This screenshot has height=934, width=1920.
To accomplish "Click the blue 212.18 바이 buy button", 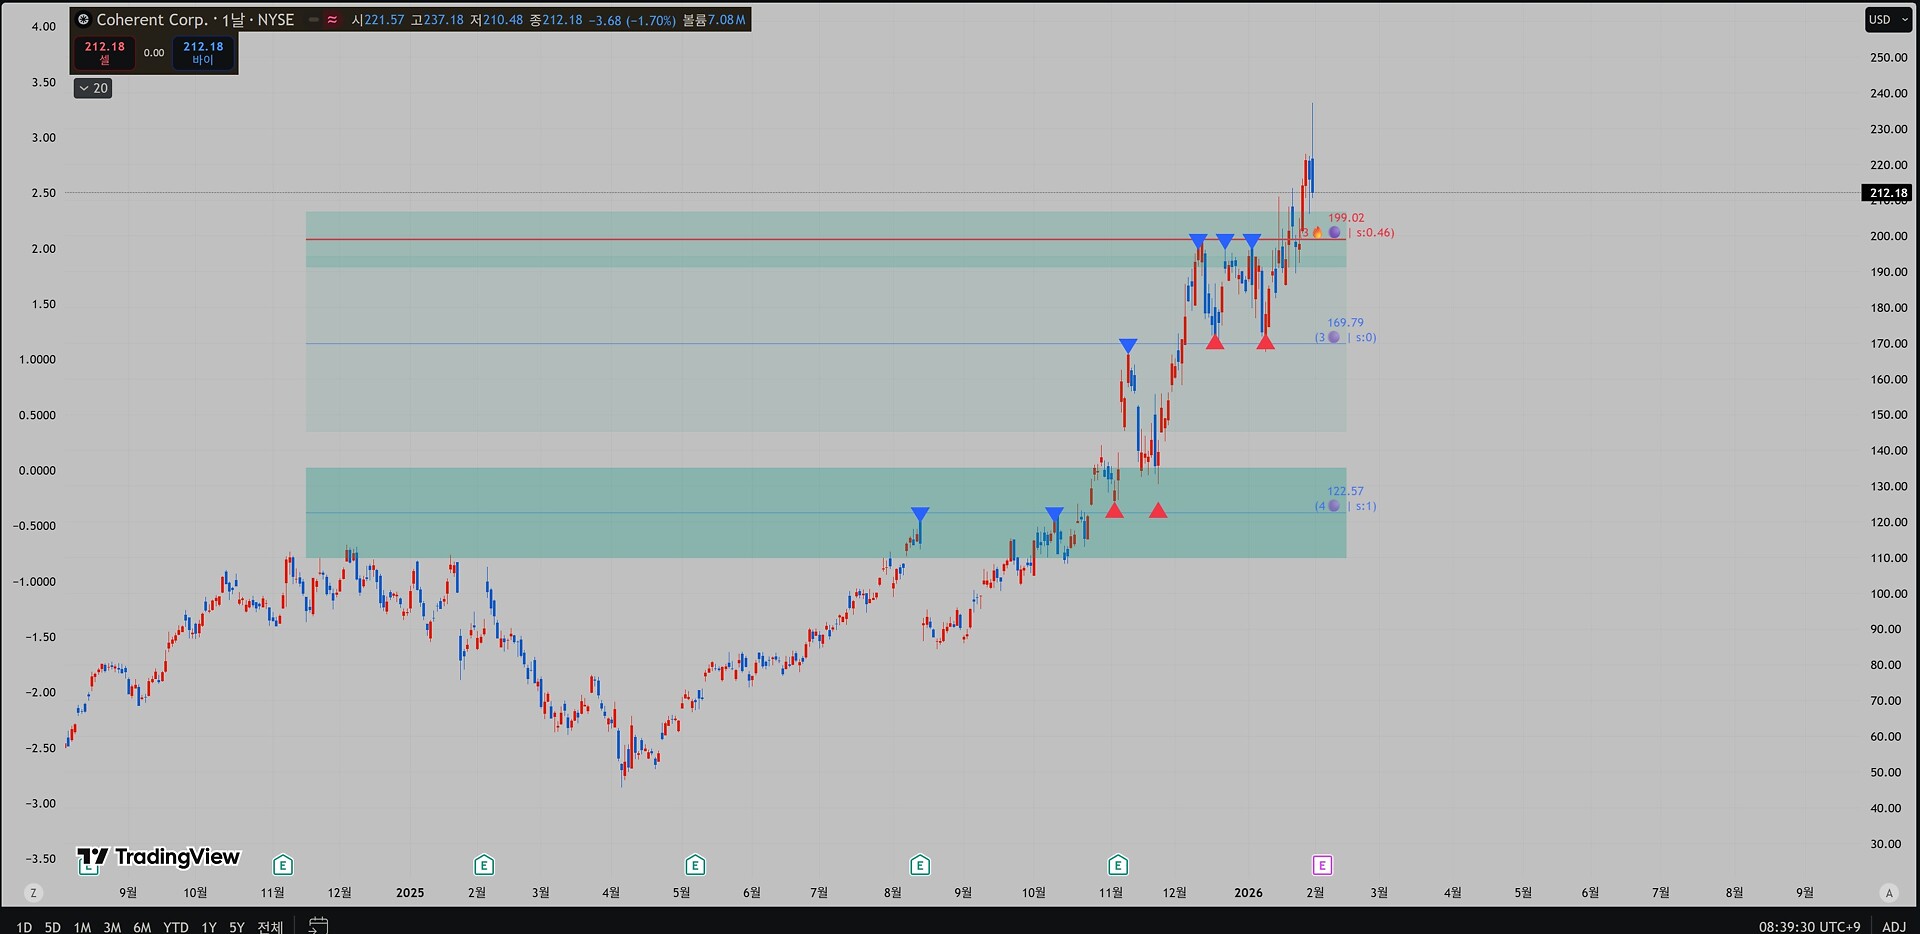I will (203, 53).
